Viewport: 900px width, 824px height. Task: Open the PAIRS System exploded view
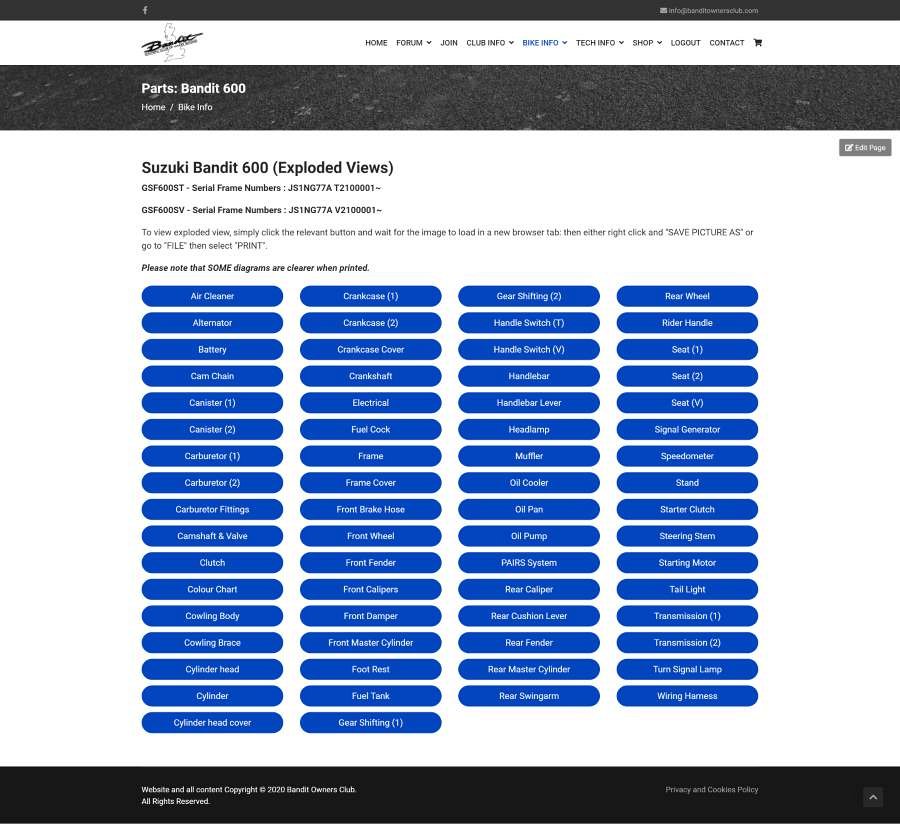tap(529, 563)
